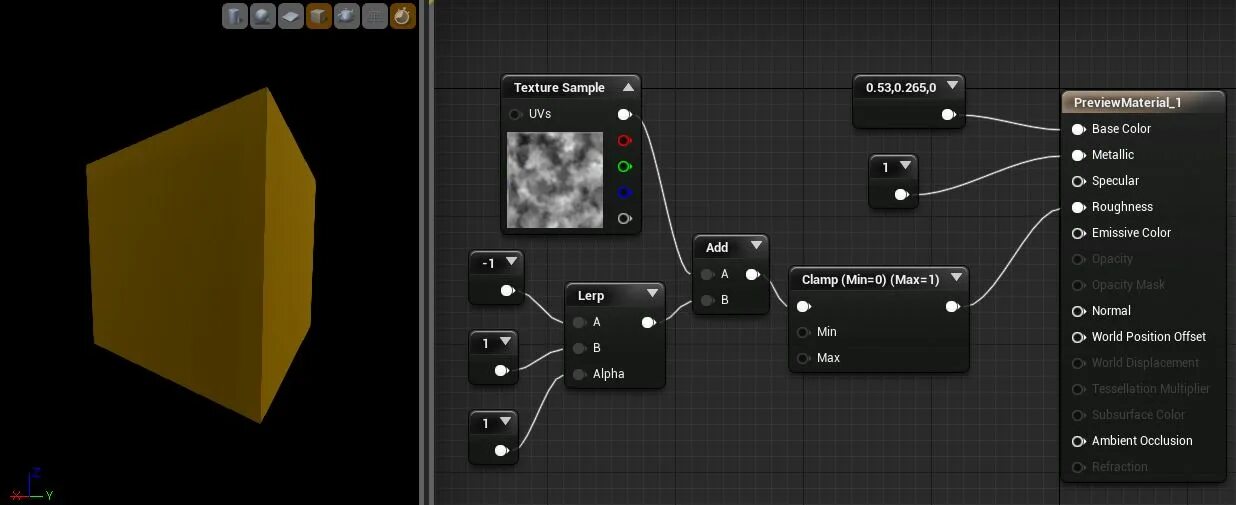Click the Texture Sample alpha output pin
Viewport: 1236px width, 505px height.
625,219
